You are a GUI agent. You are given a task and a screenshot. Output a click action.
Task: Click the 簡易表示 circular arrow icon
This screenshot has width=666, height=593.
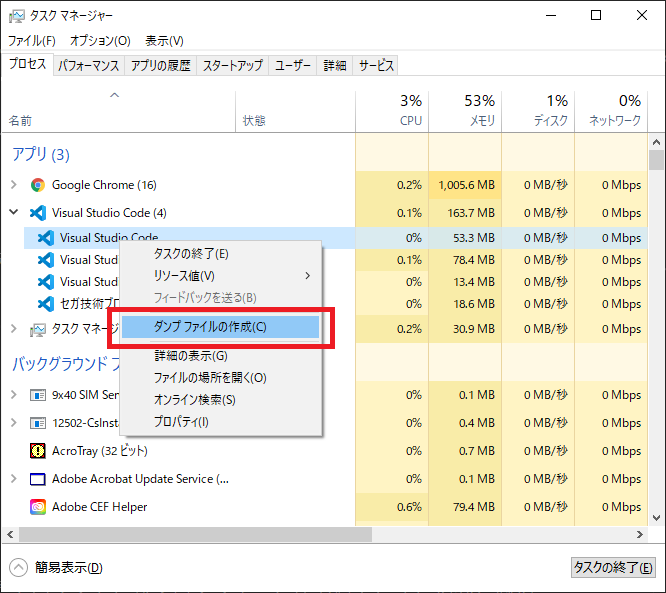point(19,568)
